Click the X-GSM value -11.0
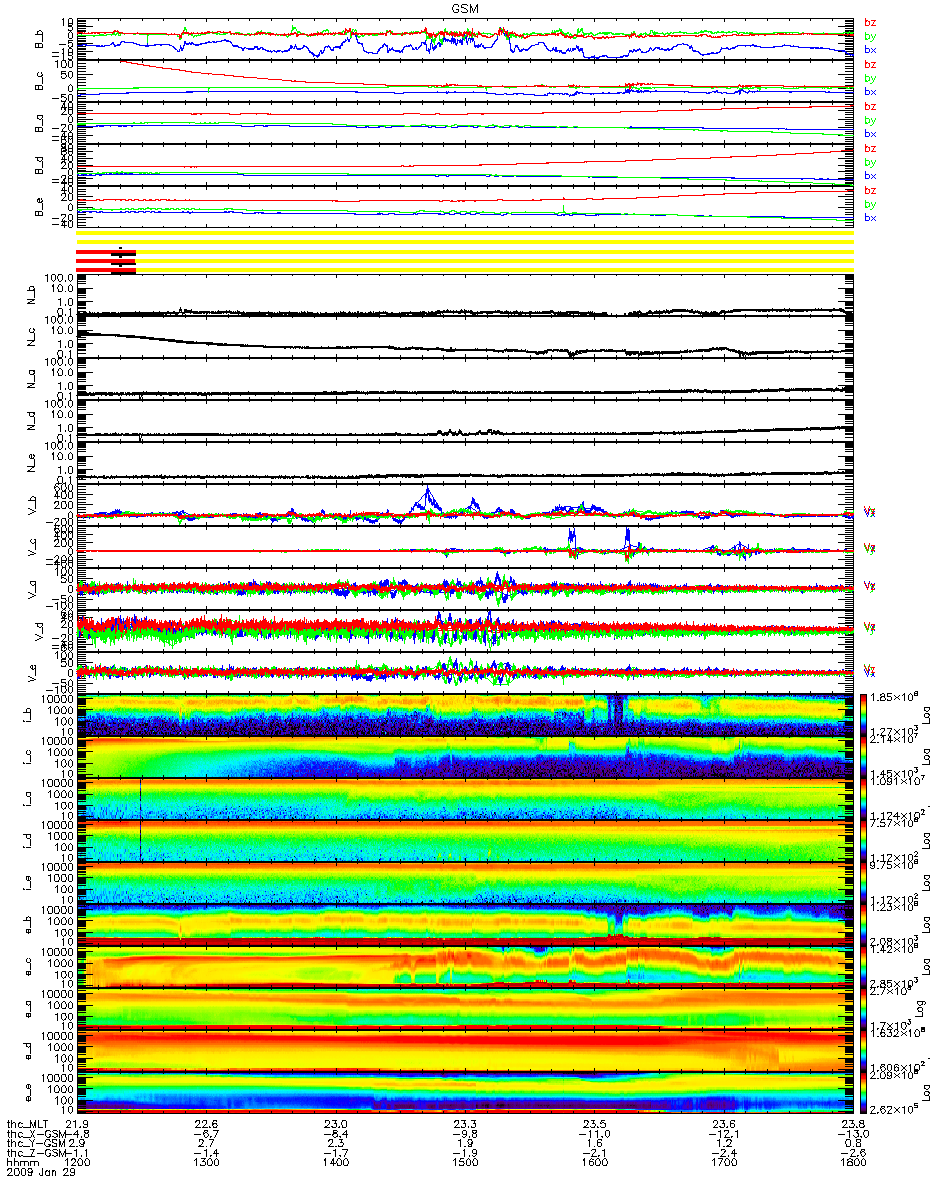 [594, 1133]
